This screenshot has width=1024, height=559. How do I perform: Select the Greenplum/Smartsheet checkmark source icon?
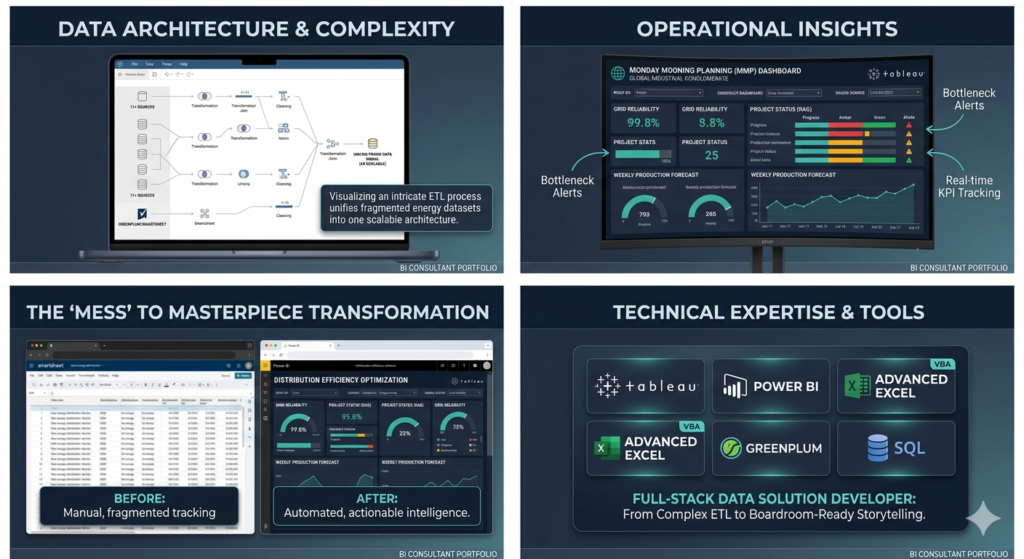[x=142, y=214]
